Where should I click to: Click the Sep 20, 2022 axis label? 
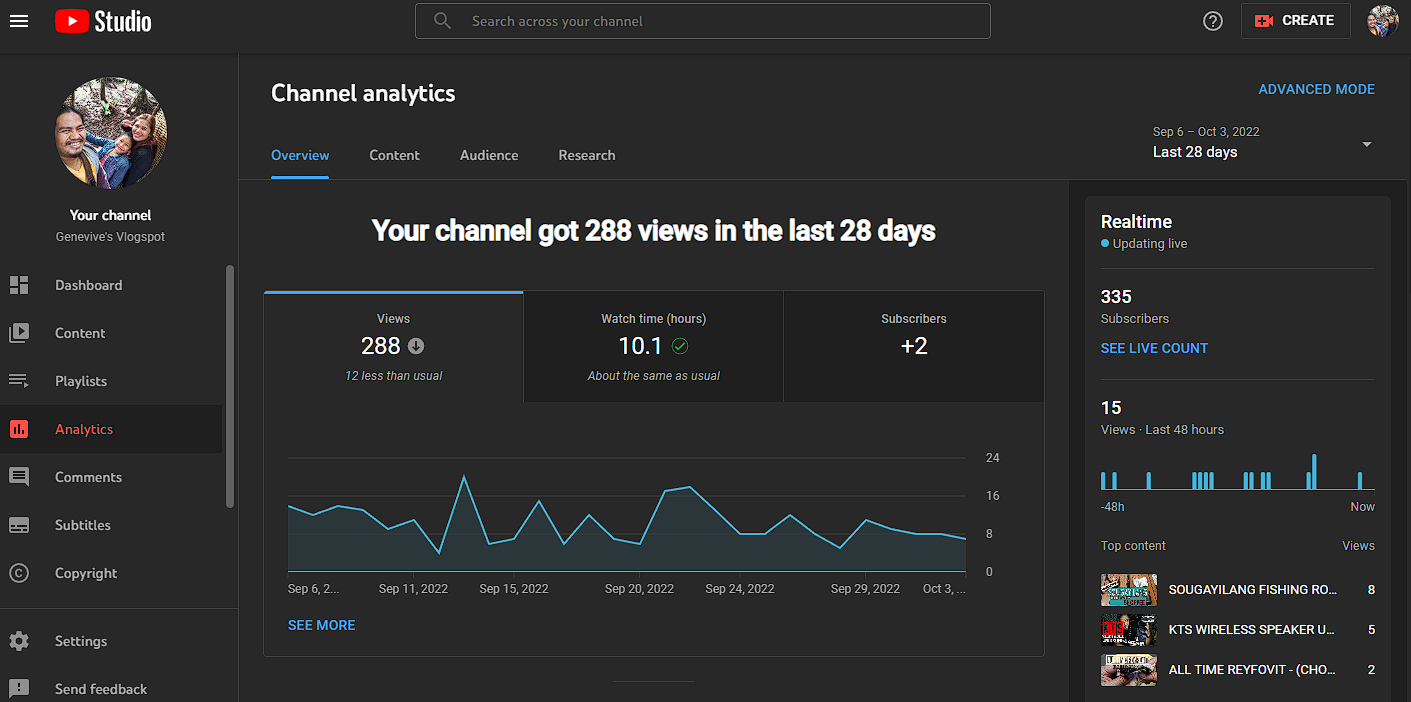640,589
